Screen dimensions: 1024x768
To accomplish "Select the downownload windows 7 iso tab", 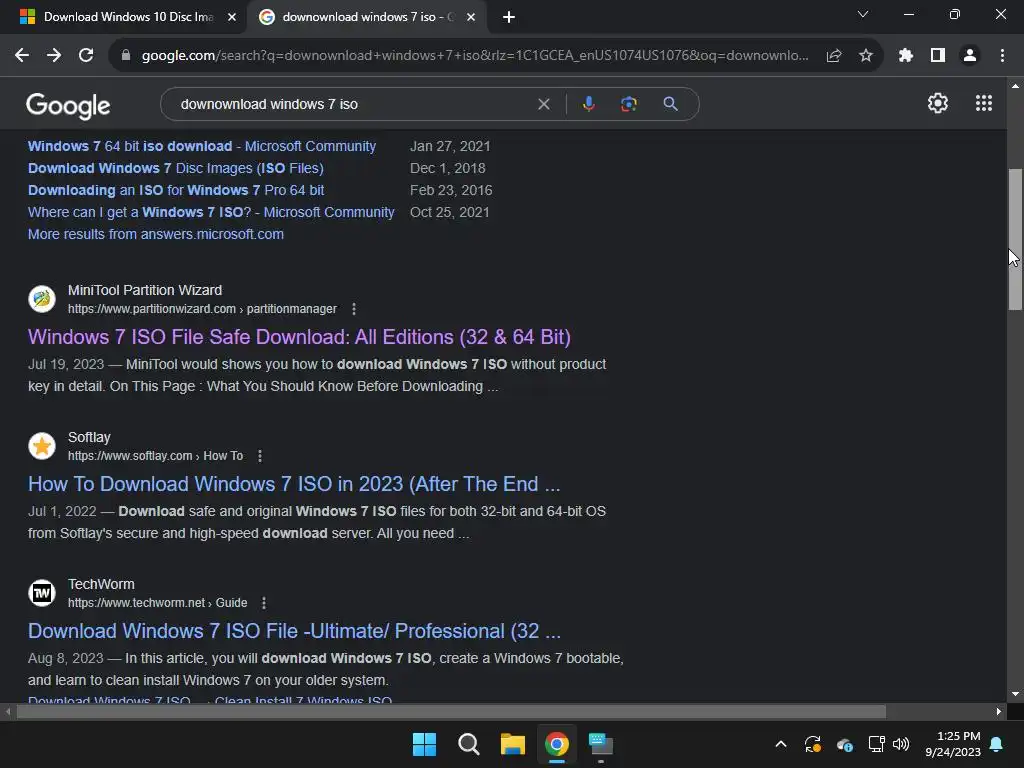I will tap(368, 17).
